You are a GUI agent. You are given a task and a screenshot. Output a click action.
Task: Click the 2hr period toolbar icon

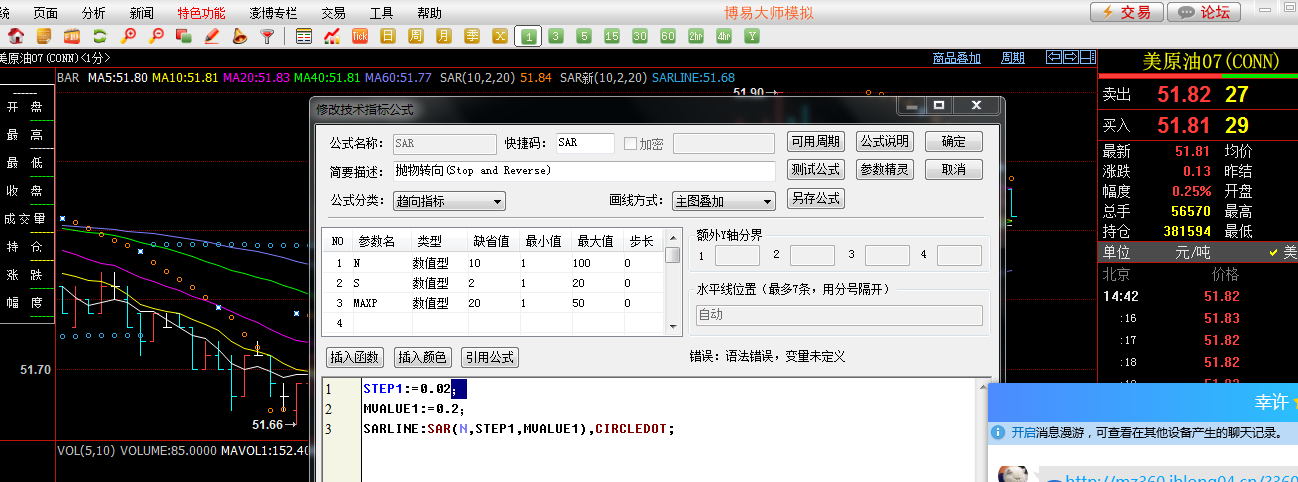[x=696, y=37]
